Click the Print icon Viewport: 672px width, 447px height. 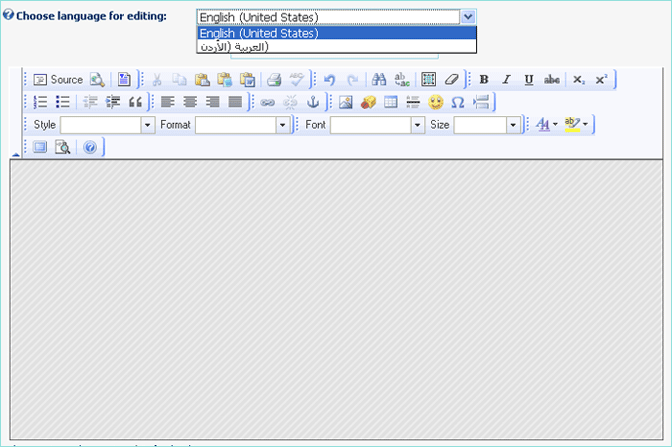[274, 80]
